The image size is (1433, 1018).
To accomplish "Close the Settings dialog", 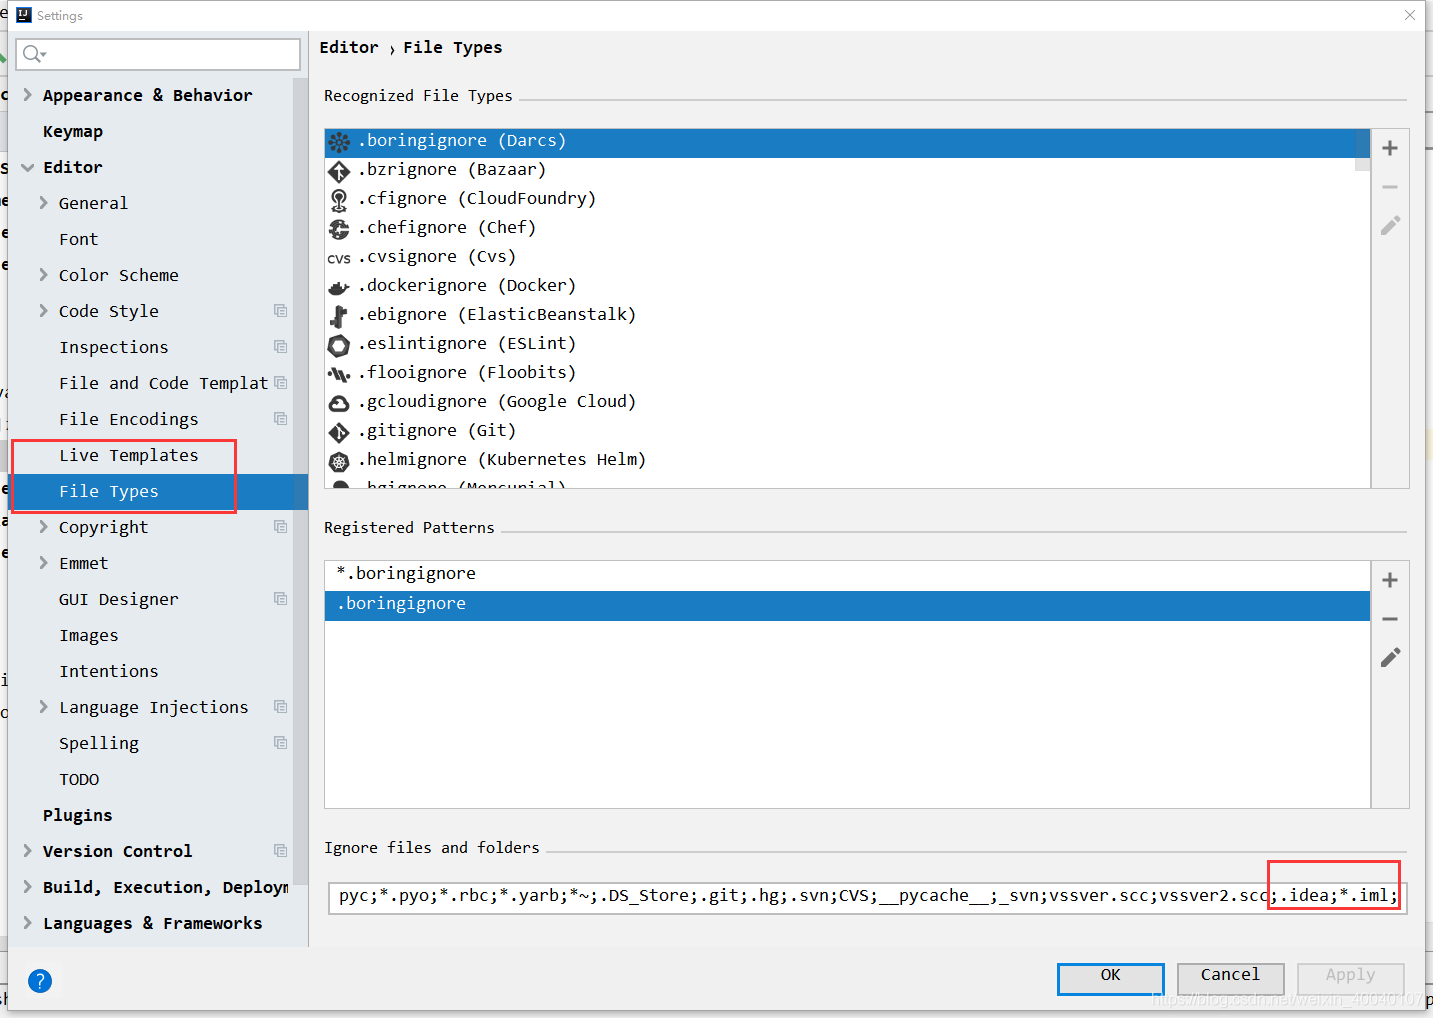I will pos(1410,15).
